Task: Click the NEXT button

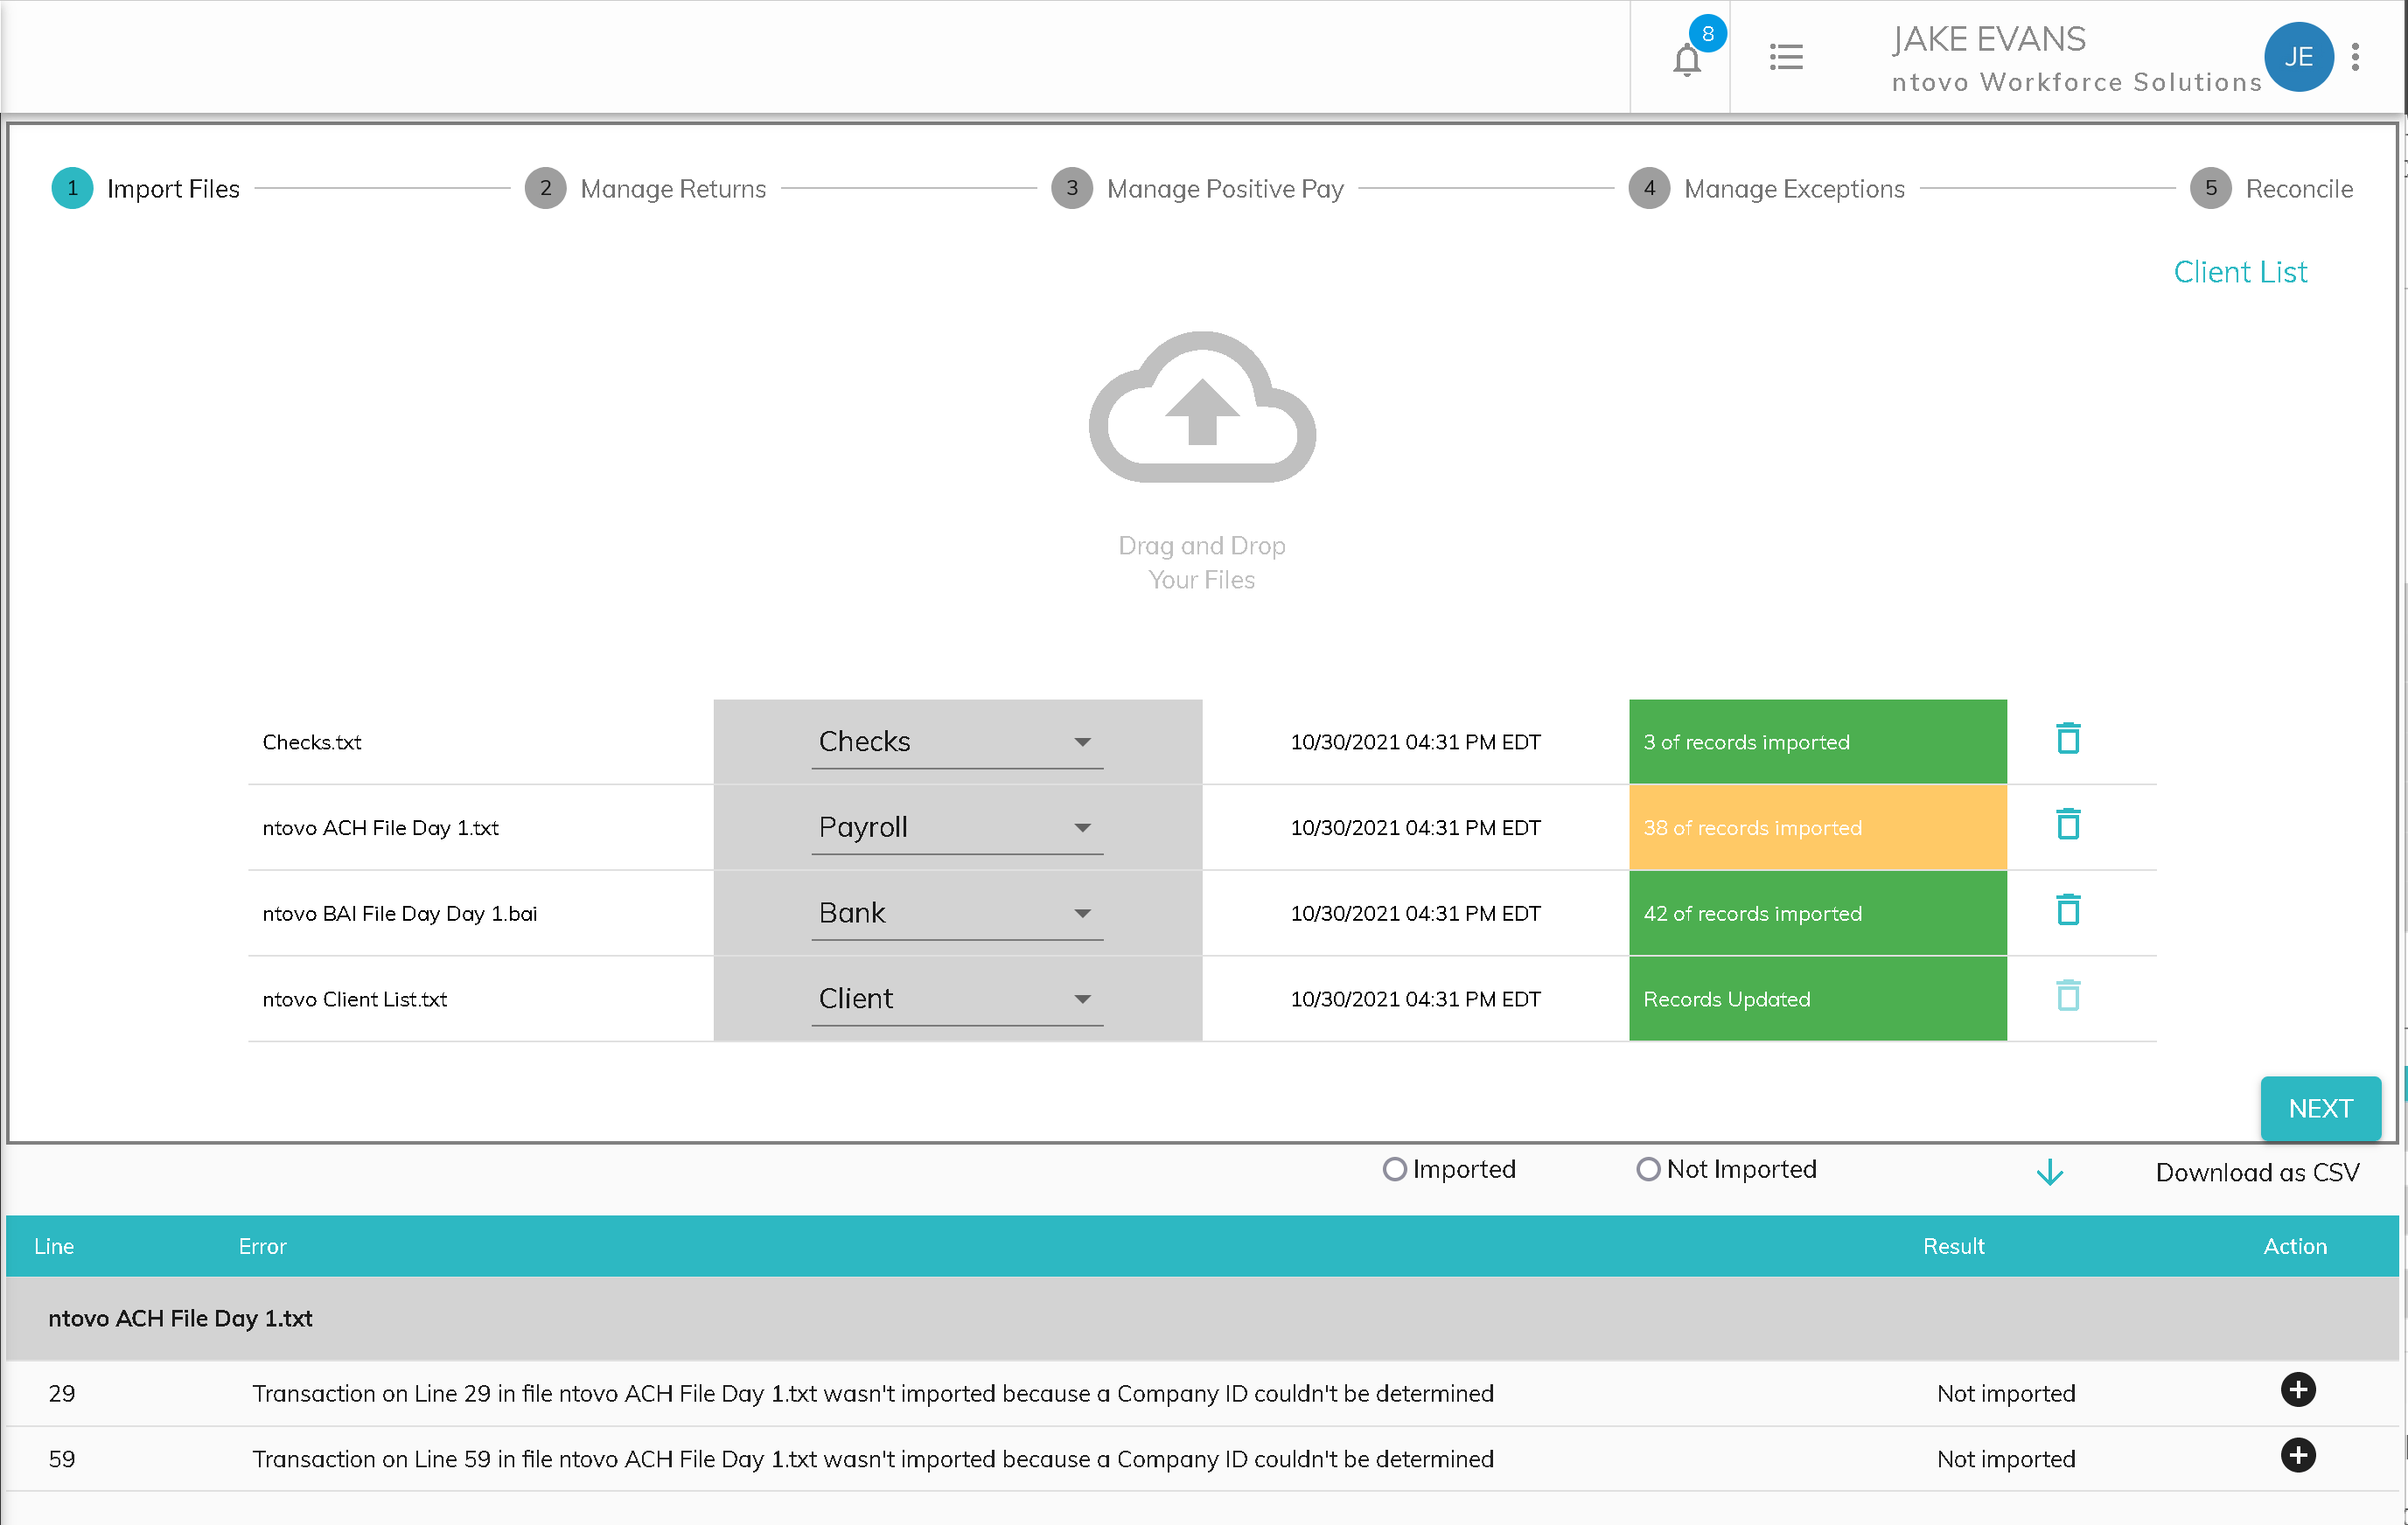Action: click(x=2319, y=1108)
